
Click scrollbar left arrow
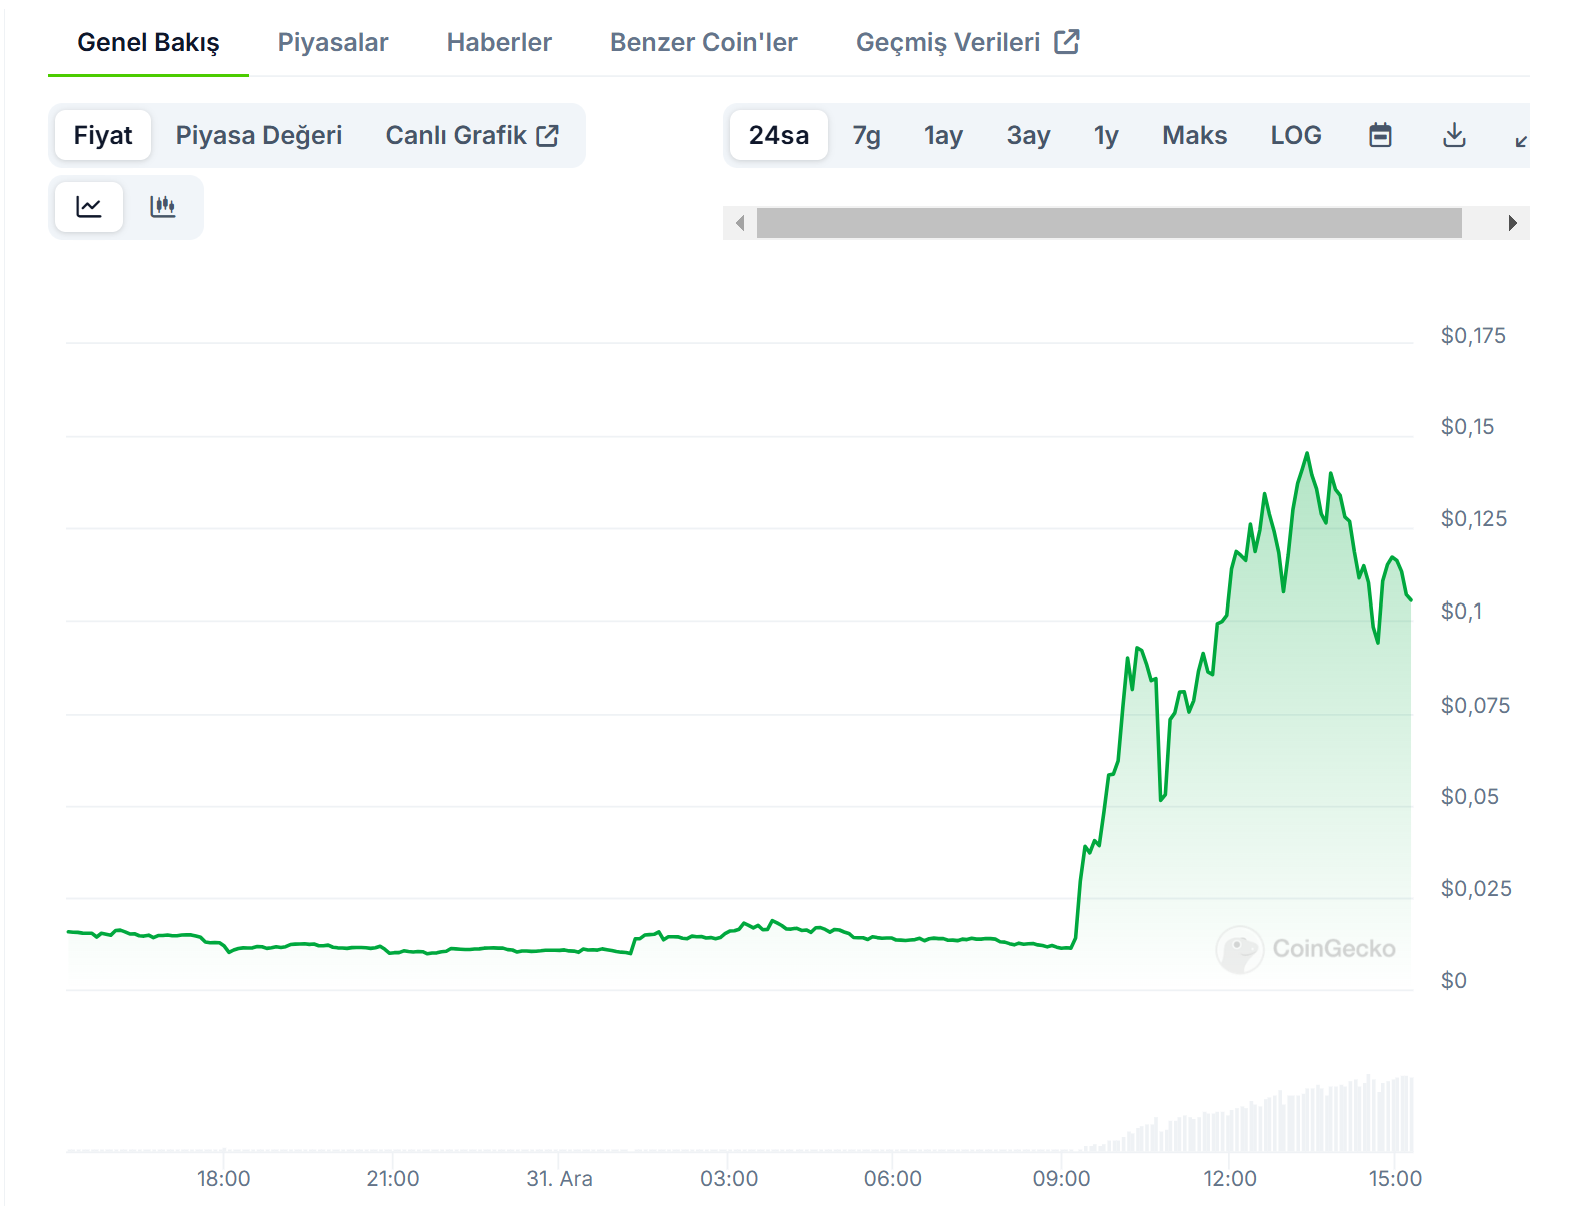pyautogui.click(x=740, y=223)
